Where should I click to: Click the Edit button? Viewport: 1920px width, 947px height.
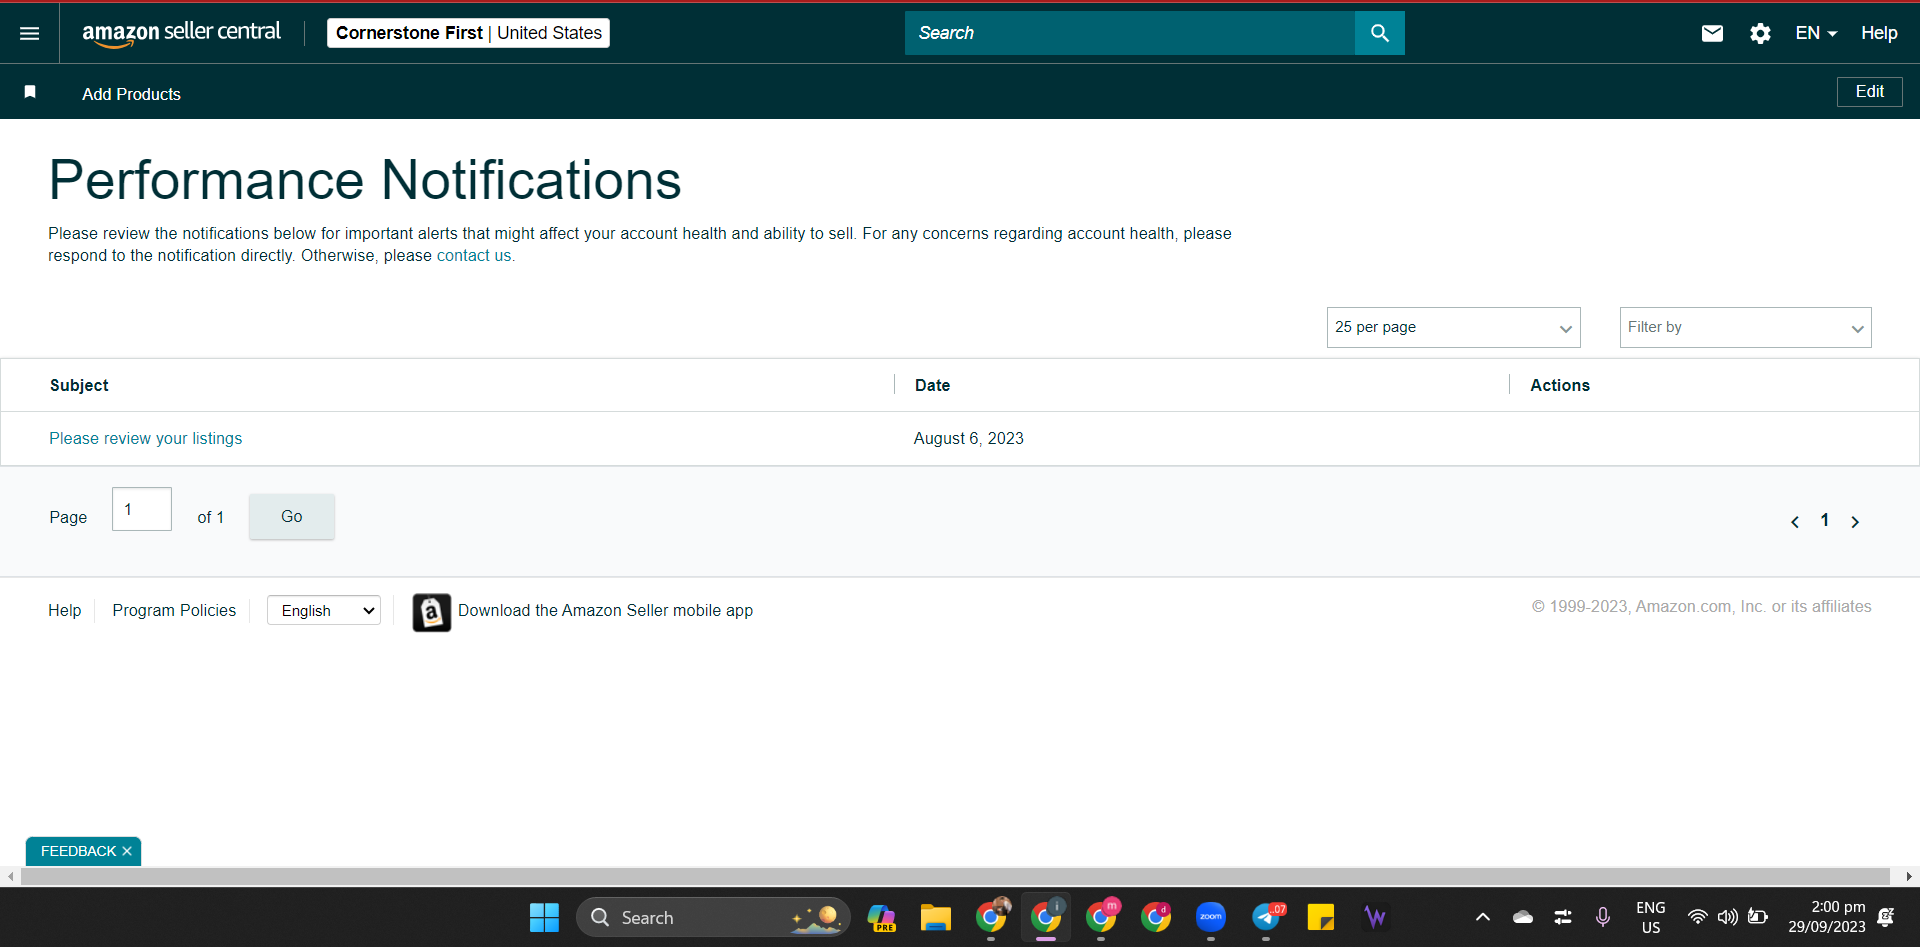[1869, 92]
